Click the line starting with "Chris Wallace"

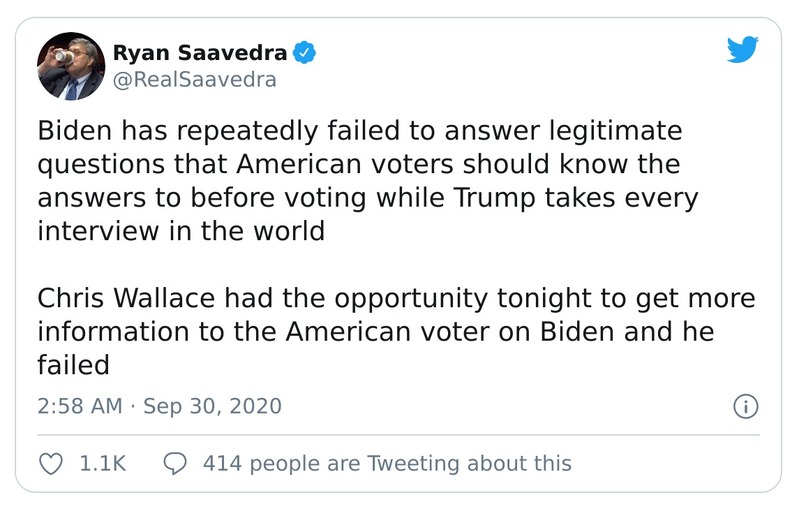396,299
